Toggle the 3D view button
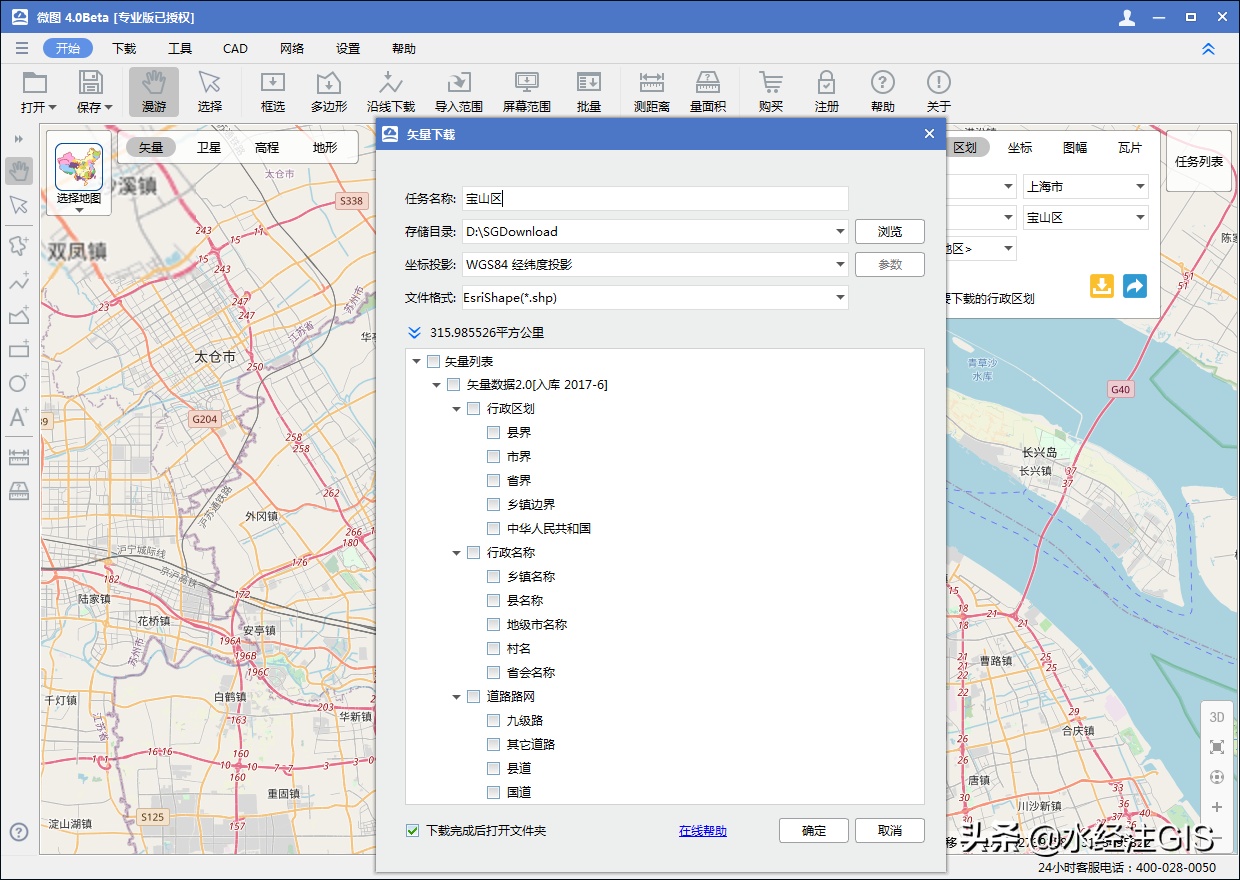This screenshot has width=1240, height=880. click(x=1217, y=717)
